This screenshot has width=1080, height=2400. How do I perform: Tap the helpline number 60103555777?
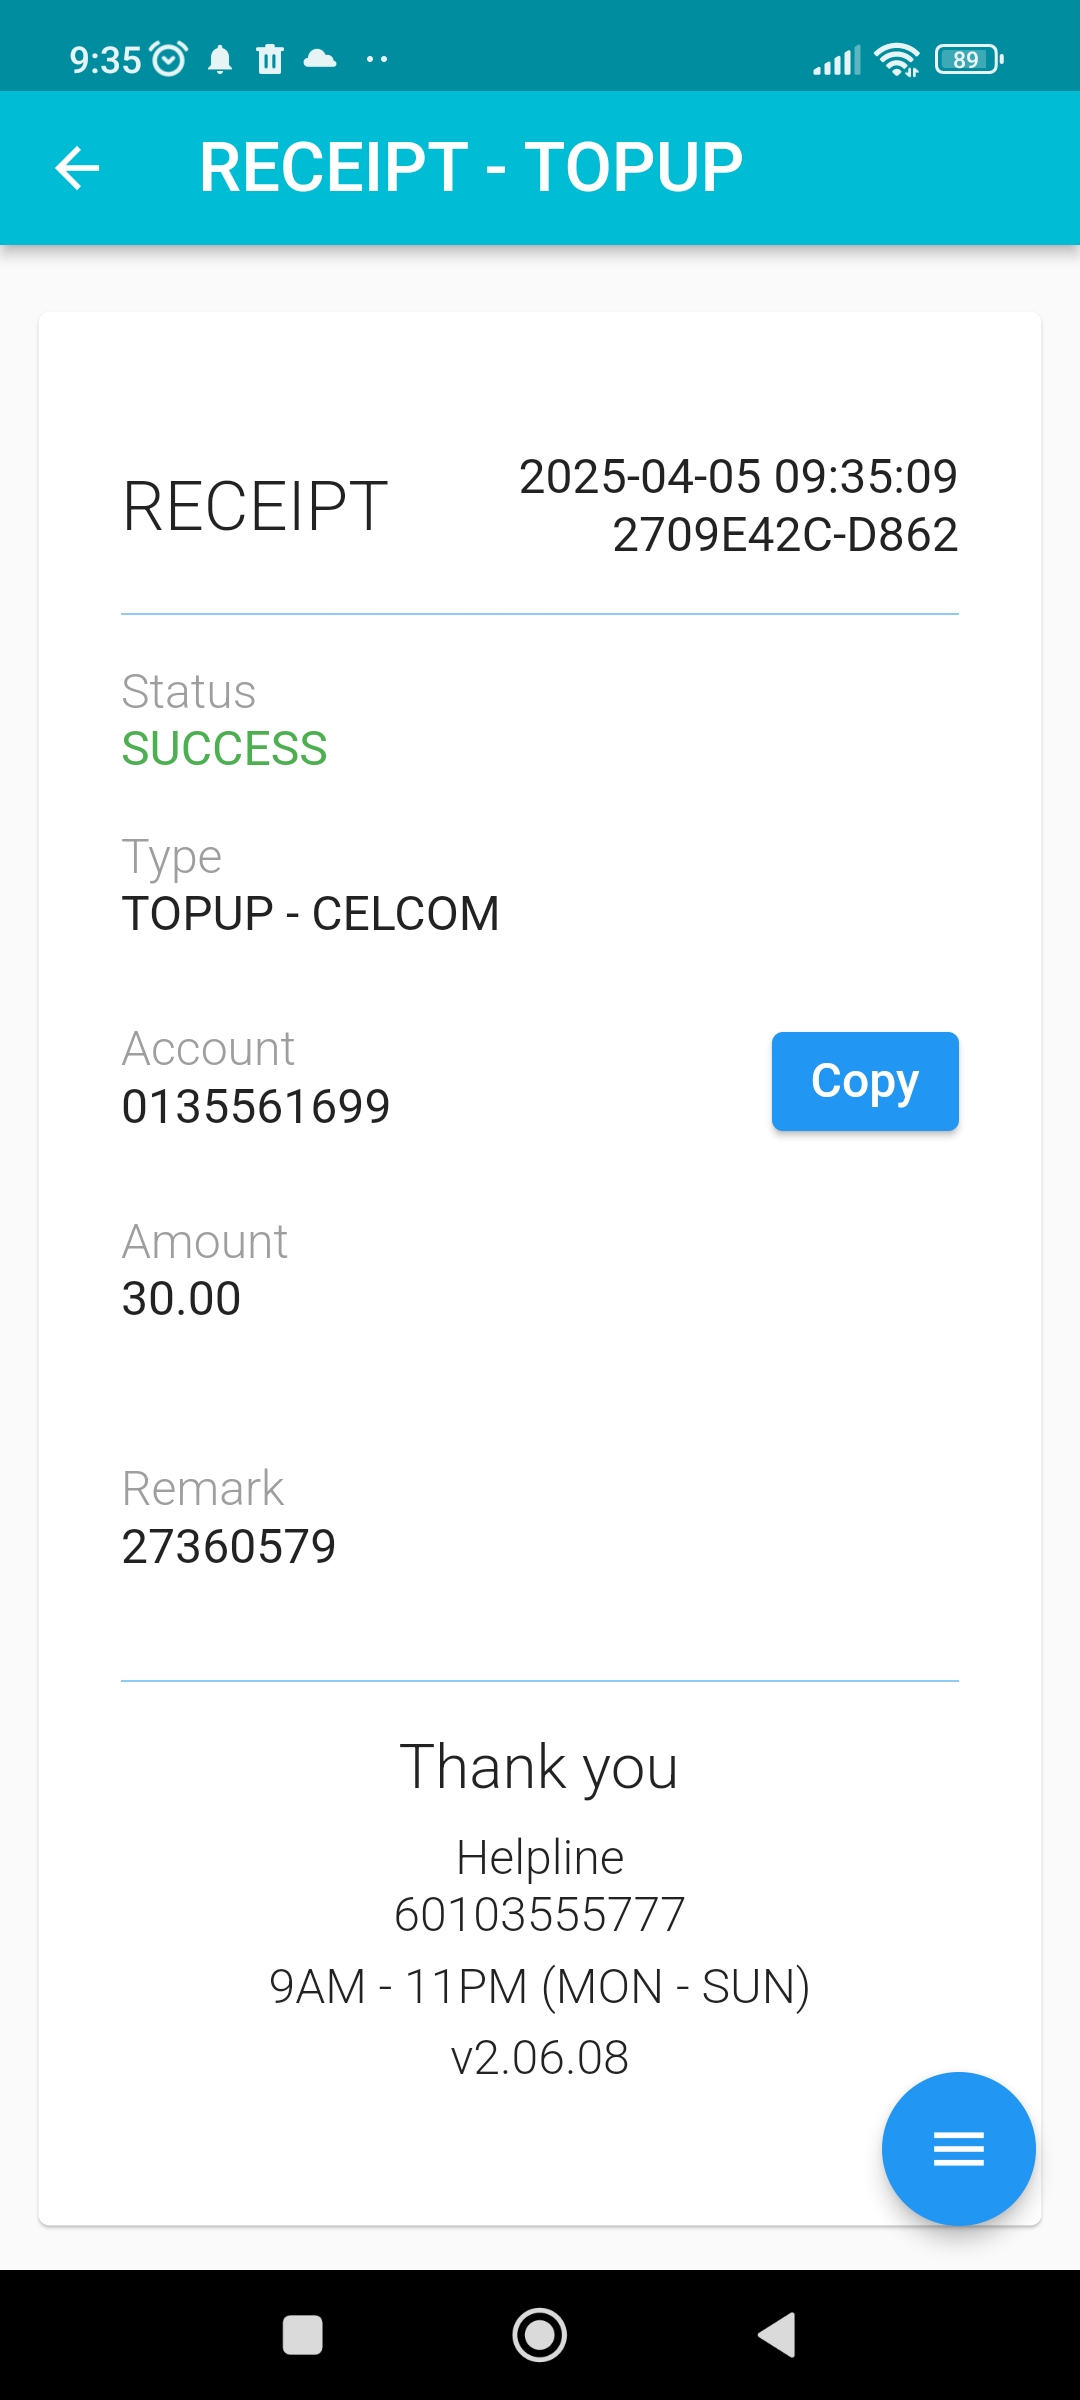point(540,1915)
